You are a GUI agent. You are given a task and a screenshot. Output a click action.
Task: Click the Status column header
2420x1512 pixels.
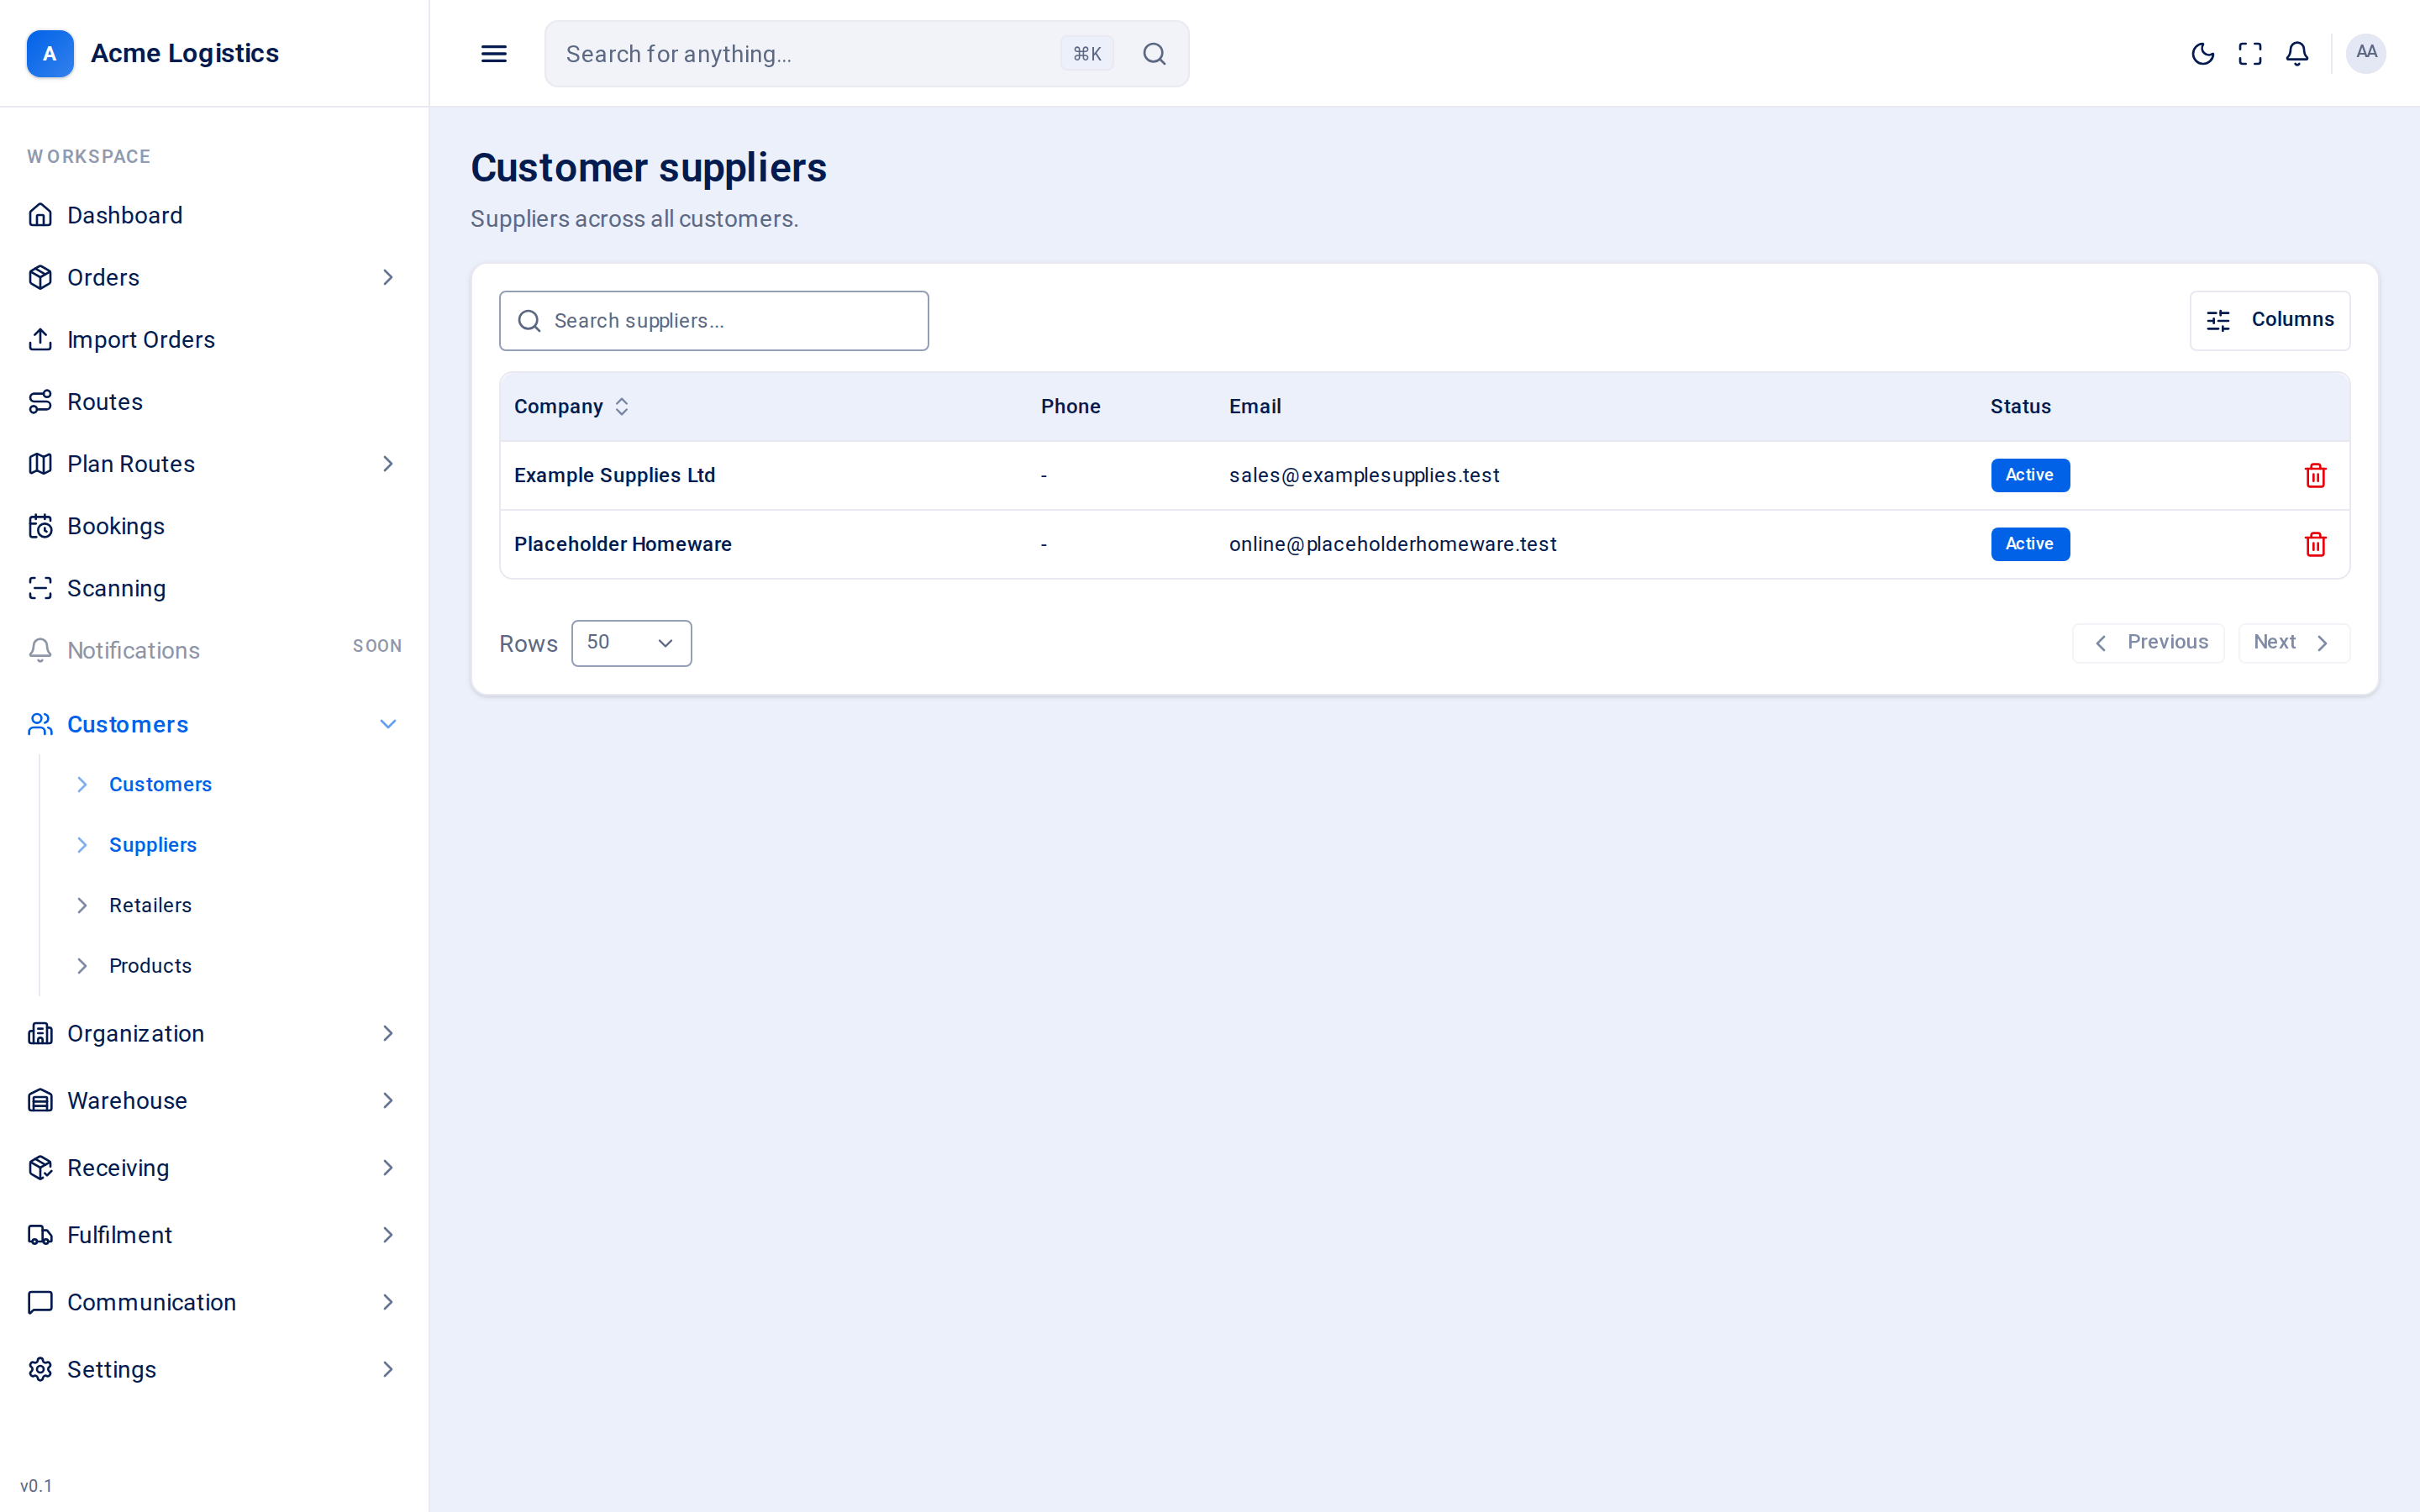2019,406
